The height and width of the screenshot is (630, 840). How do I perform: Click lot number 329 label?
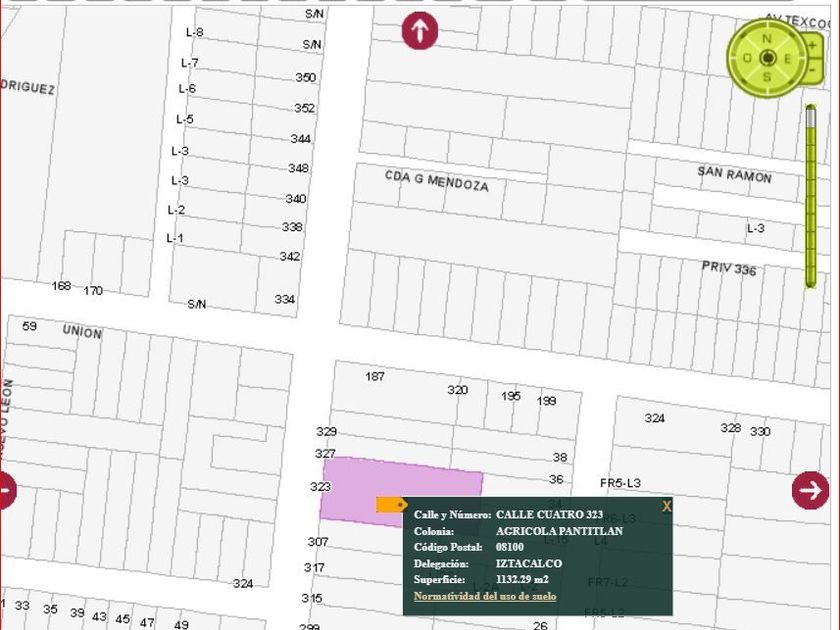(x=326, y=431)
